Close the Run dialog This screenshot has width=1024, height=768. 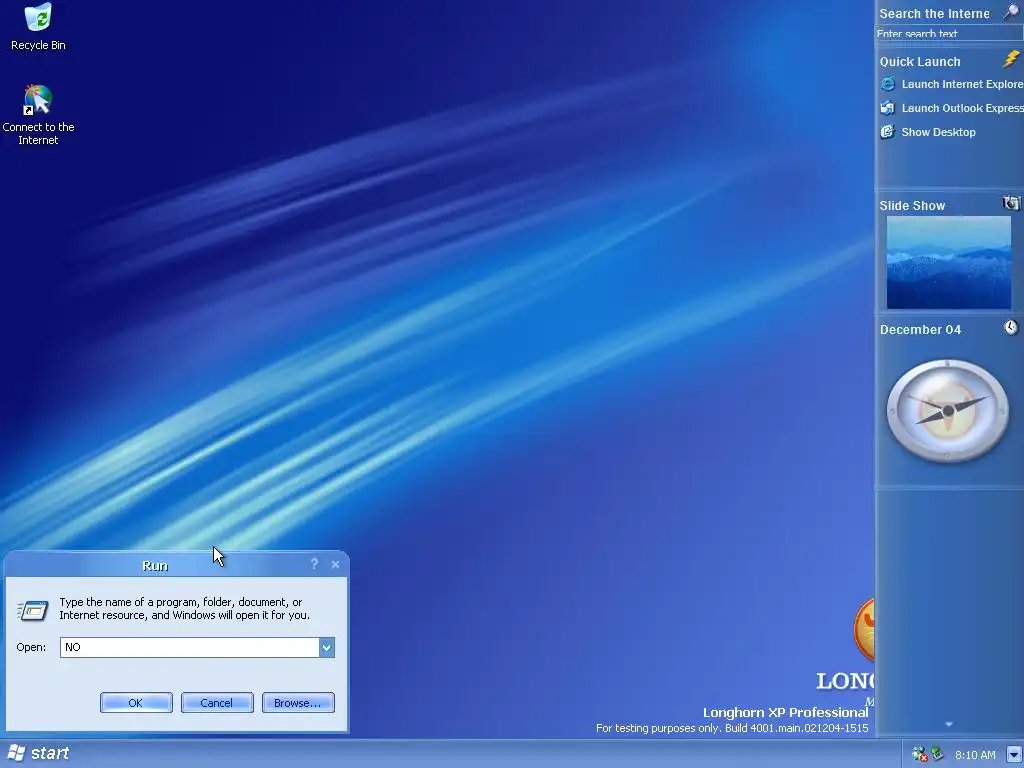(x=336, y=564)
